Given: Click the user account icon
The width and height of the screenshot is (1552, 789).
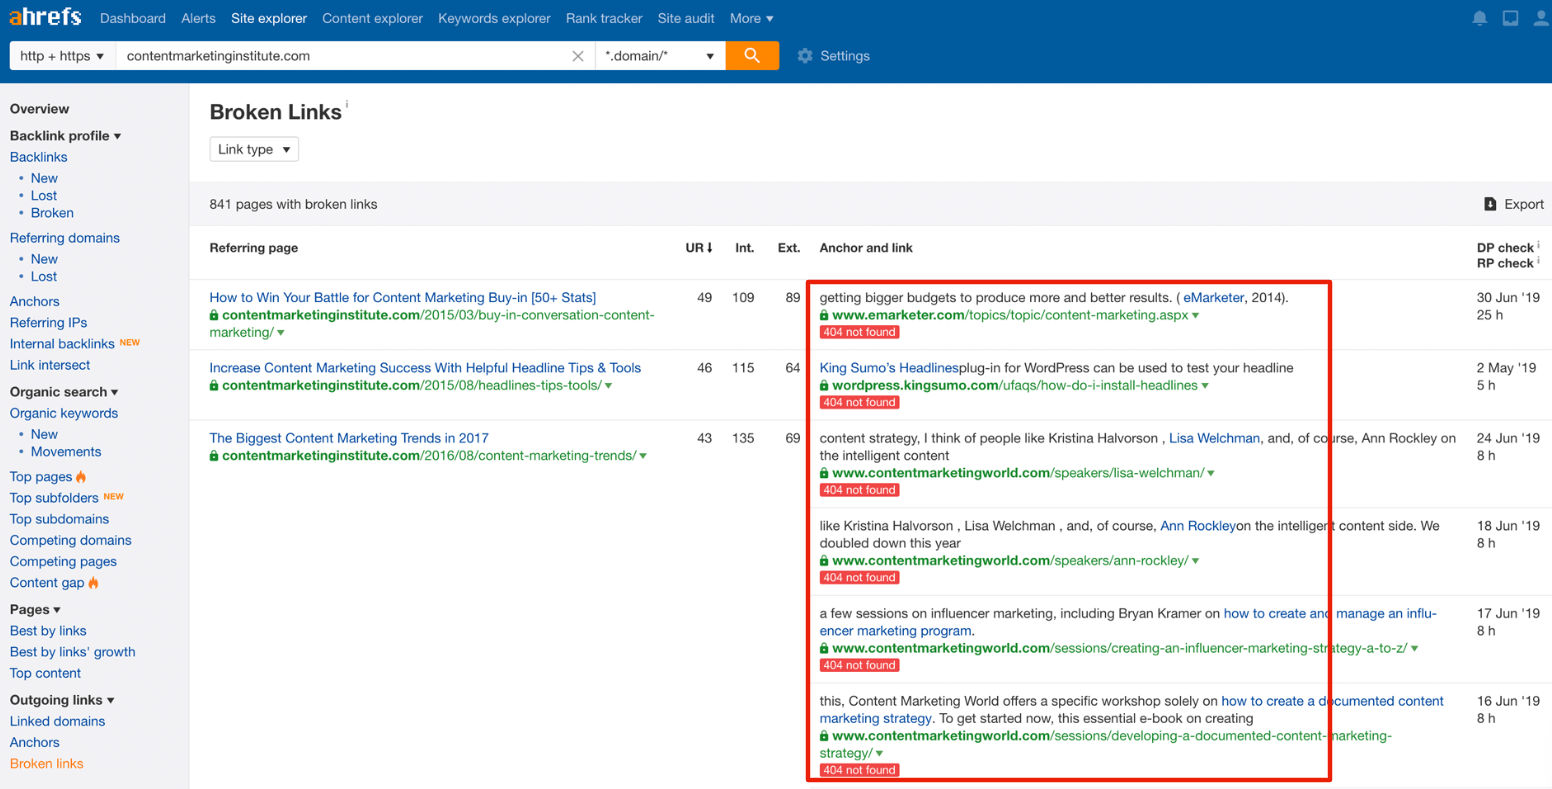Looking at the screenshot, I should click(x=1541, y=18).
